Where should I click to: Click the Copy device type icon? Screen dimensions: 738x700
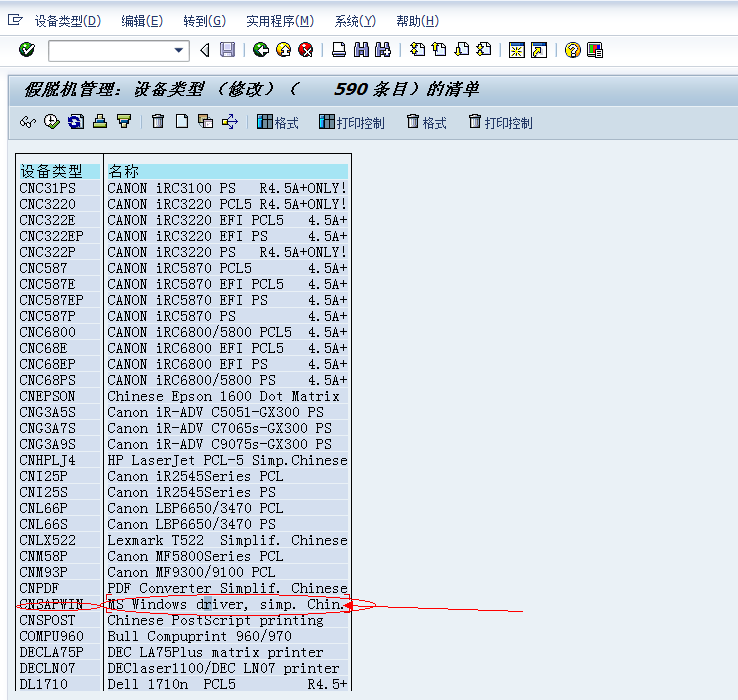point(206,121)
